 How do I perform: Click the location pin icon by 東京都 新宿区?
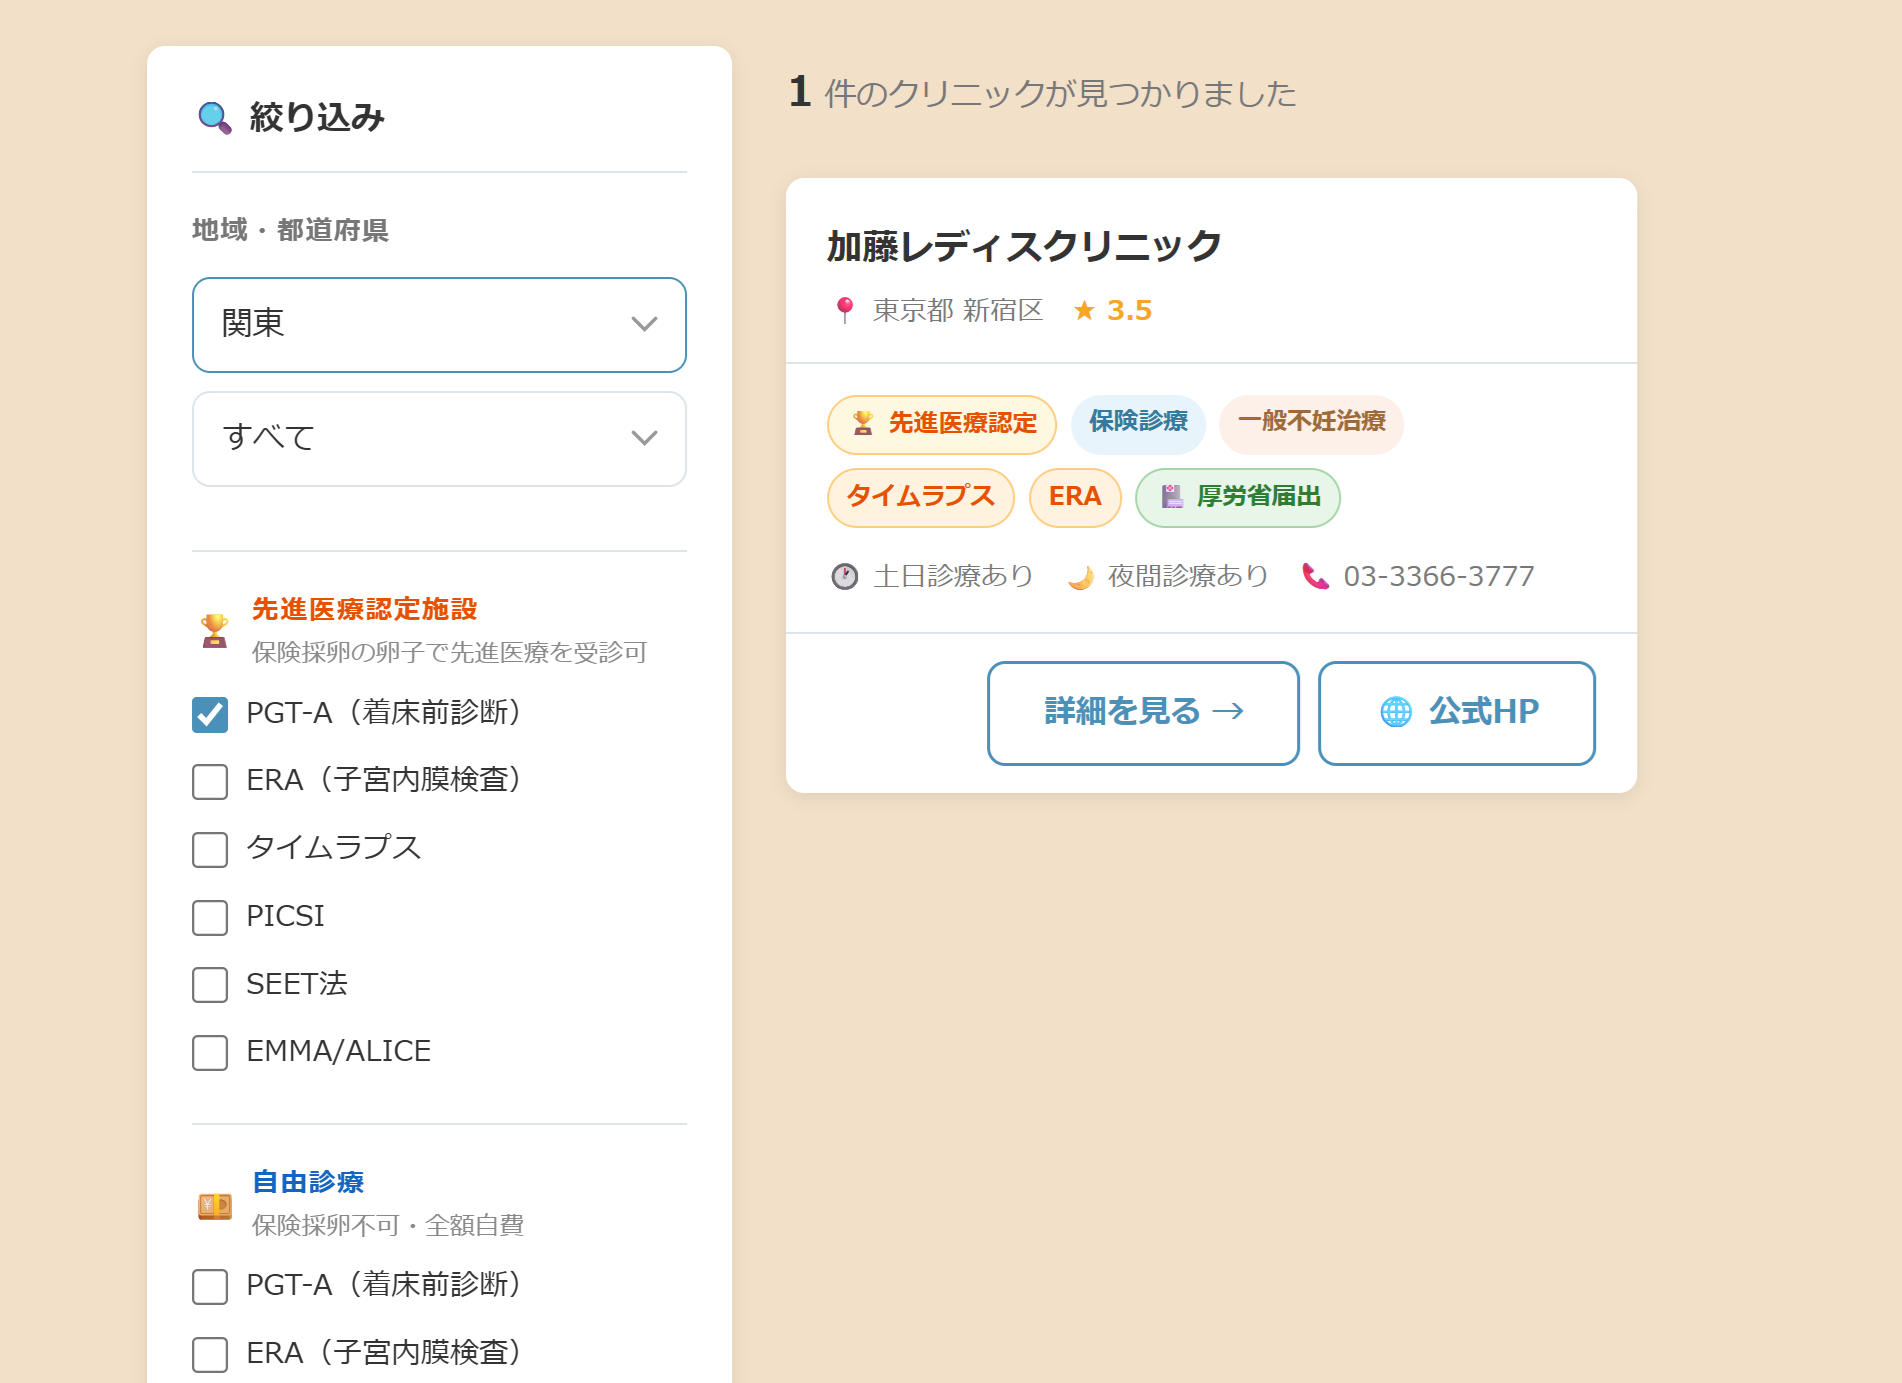(845, 310)
